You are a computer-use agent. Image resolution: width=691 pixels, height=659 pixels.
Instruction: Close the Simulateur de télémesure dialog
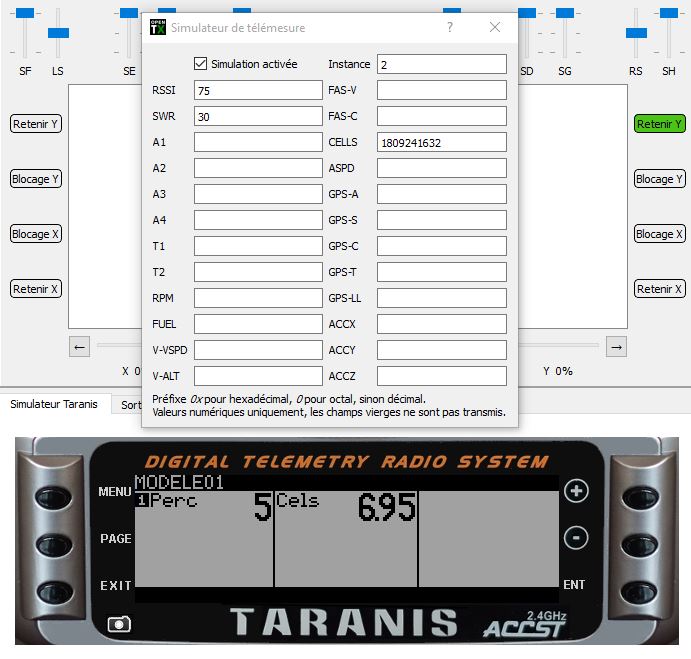coord(494,27)
